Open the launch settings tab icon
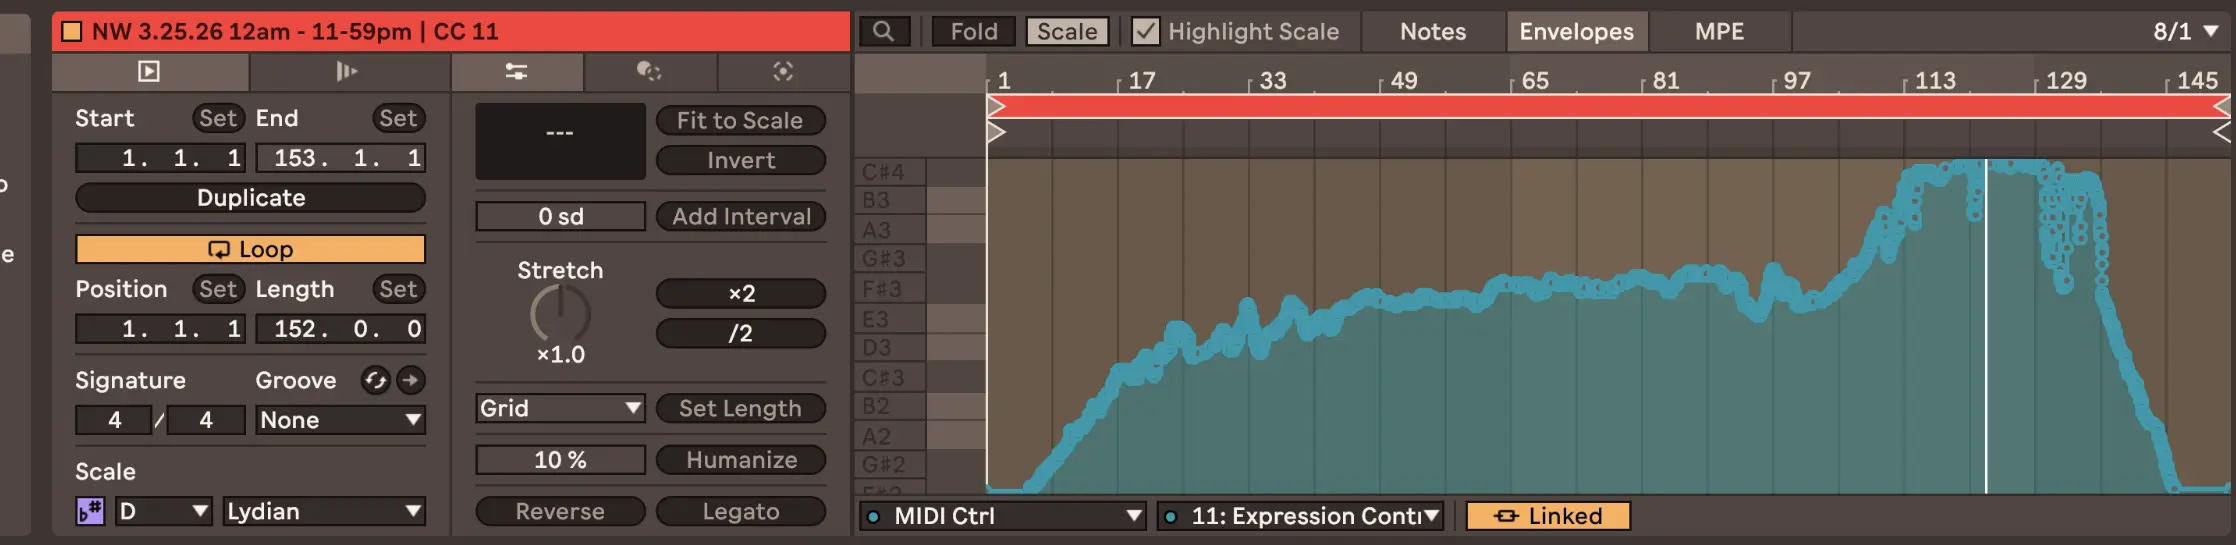The height and width of the screenshot is (545, 2236). 347,71
